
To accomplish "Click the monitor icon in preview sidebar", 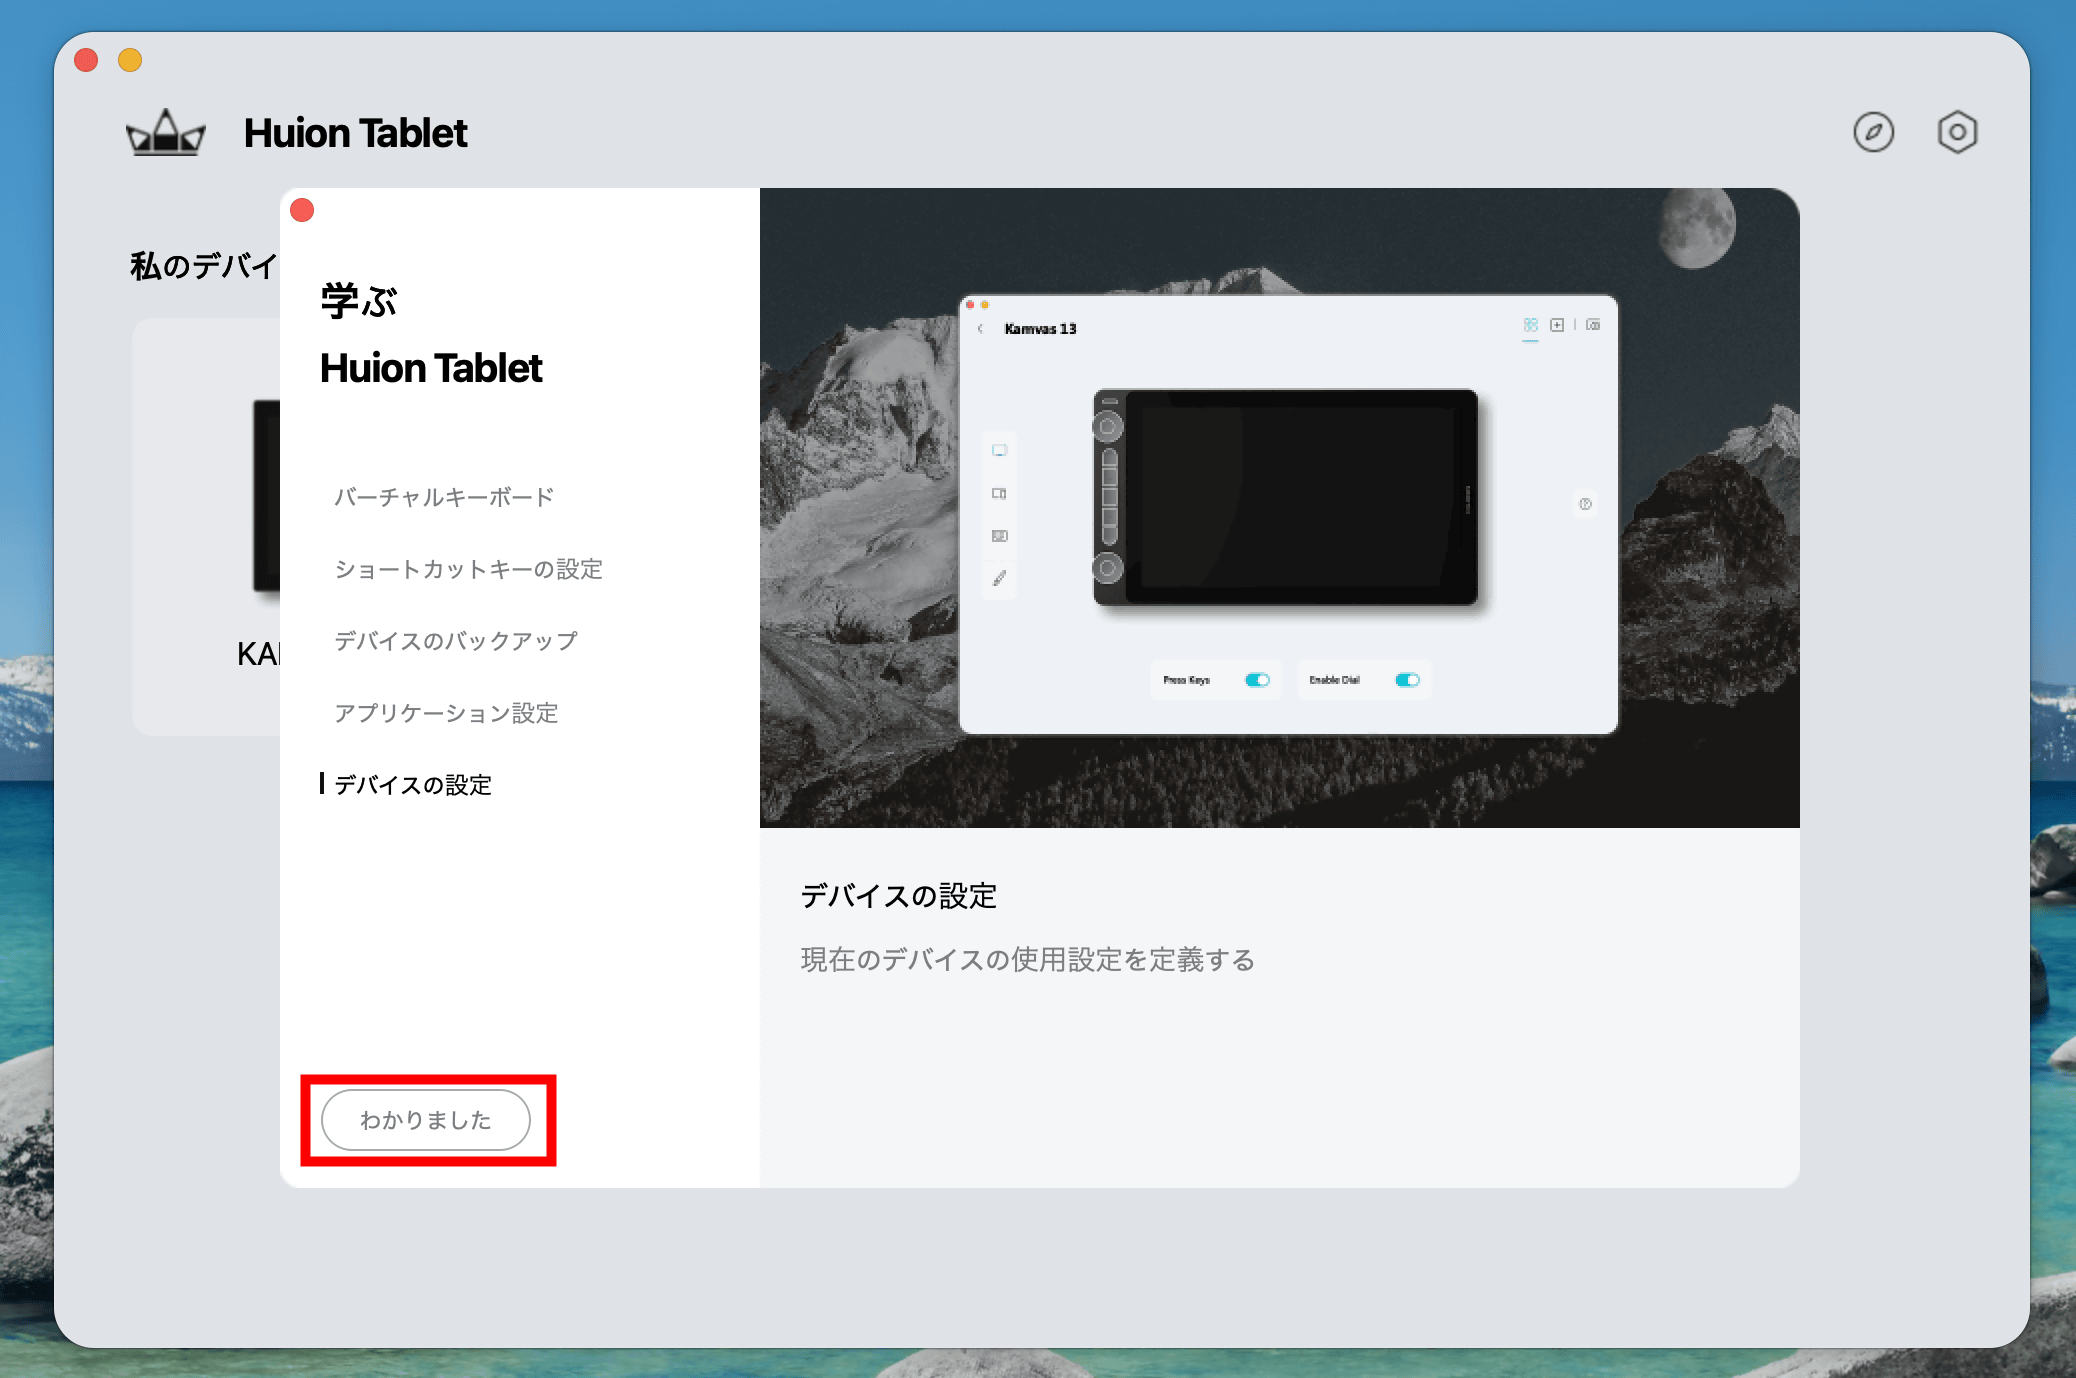I will [999, 450].
